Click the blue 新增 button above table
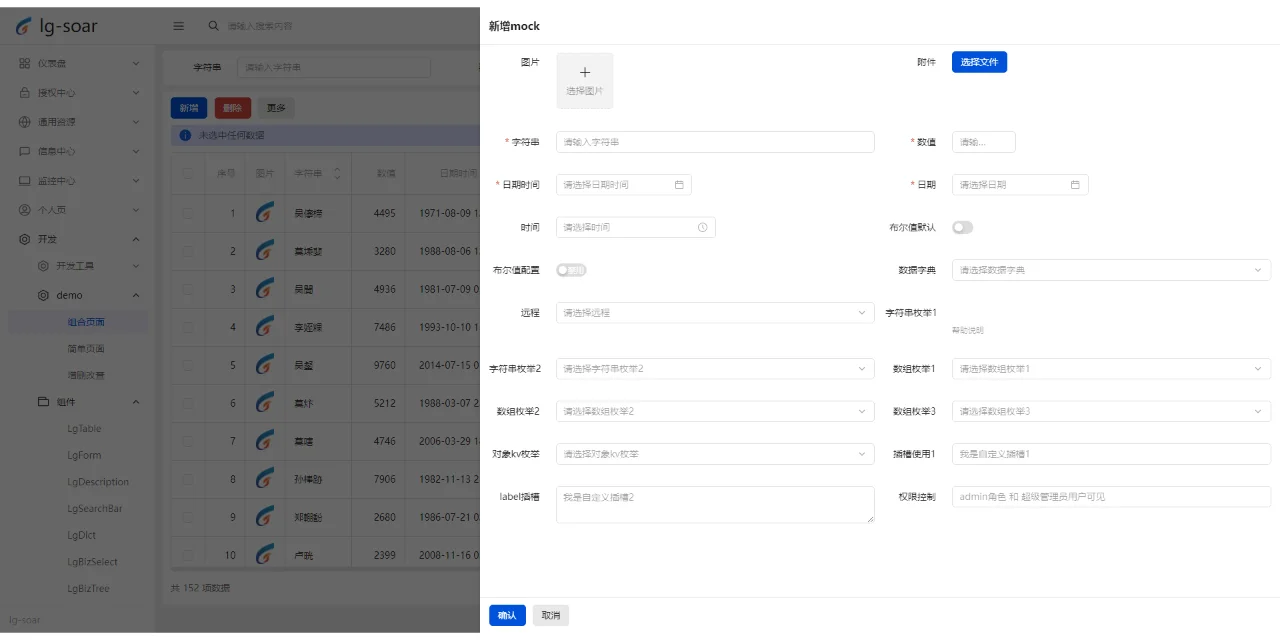The image size is (1280, 640). tap(189, 108)
